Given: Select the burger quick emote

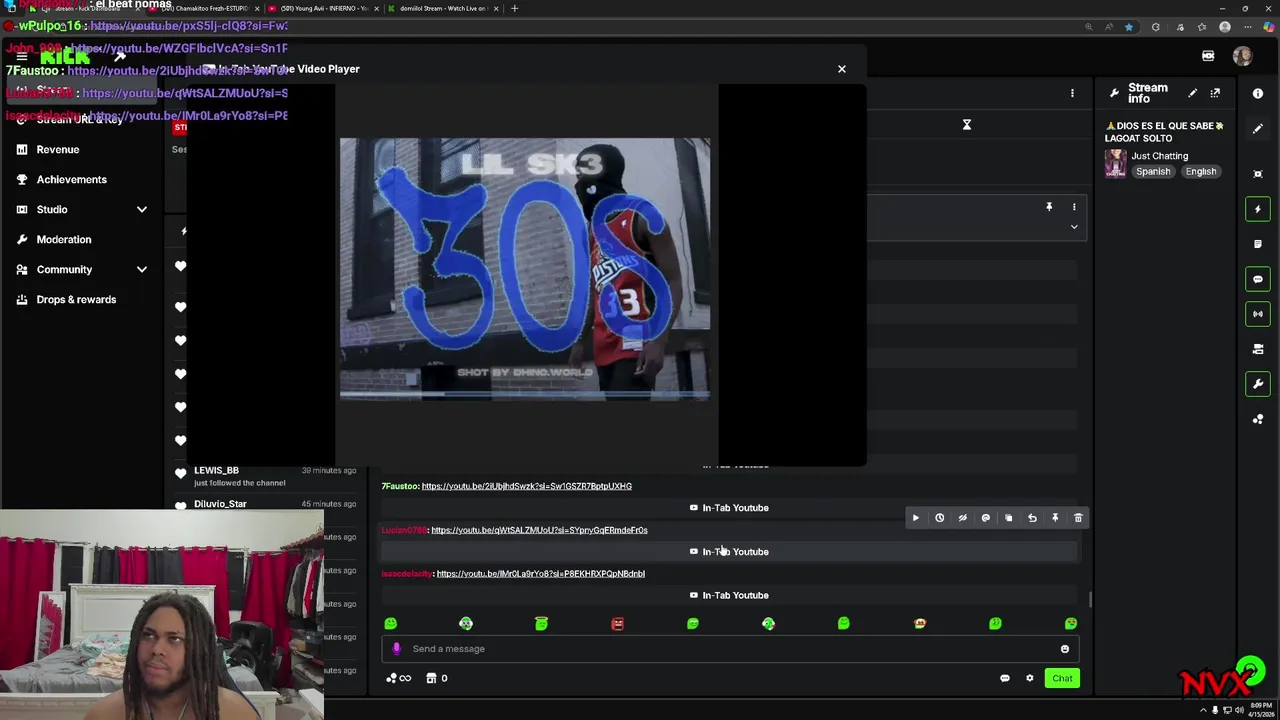Looking at the screenshot, I should point(920,624).
